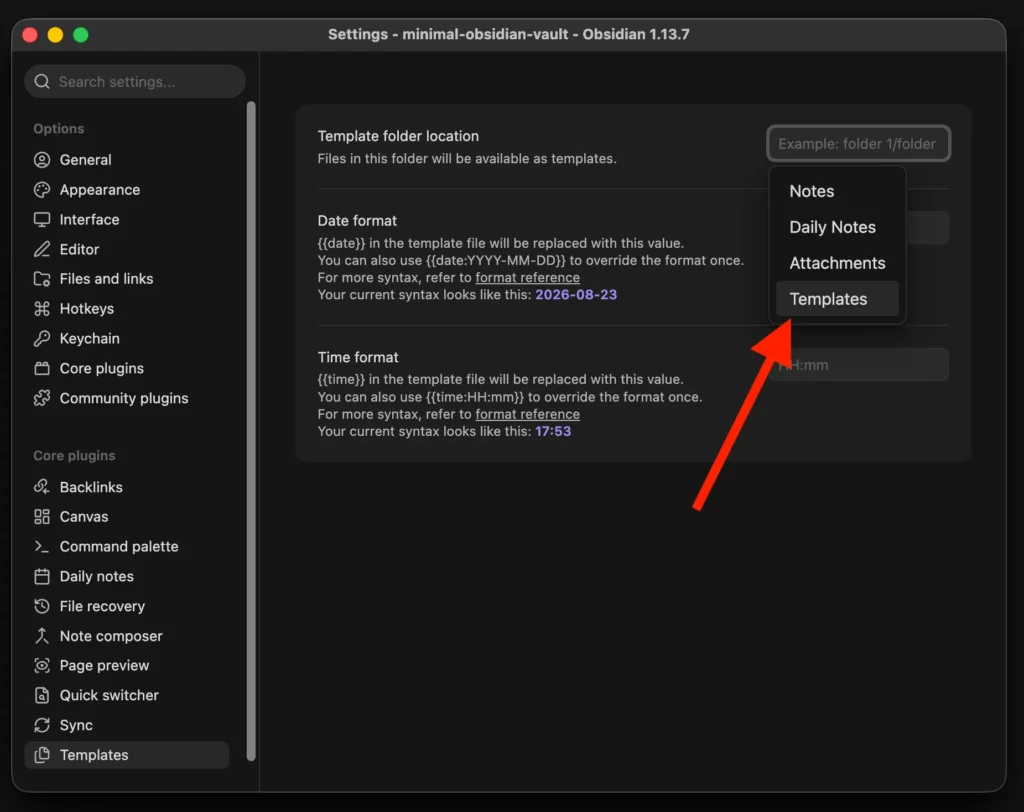Screen dimensions: 1024x812
Task: Open Daily notes plugin options
Action: [x=127, y=576]
